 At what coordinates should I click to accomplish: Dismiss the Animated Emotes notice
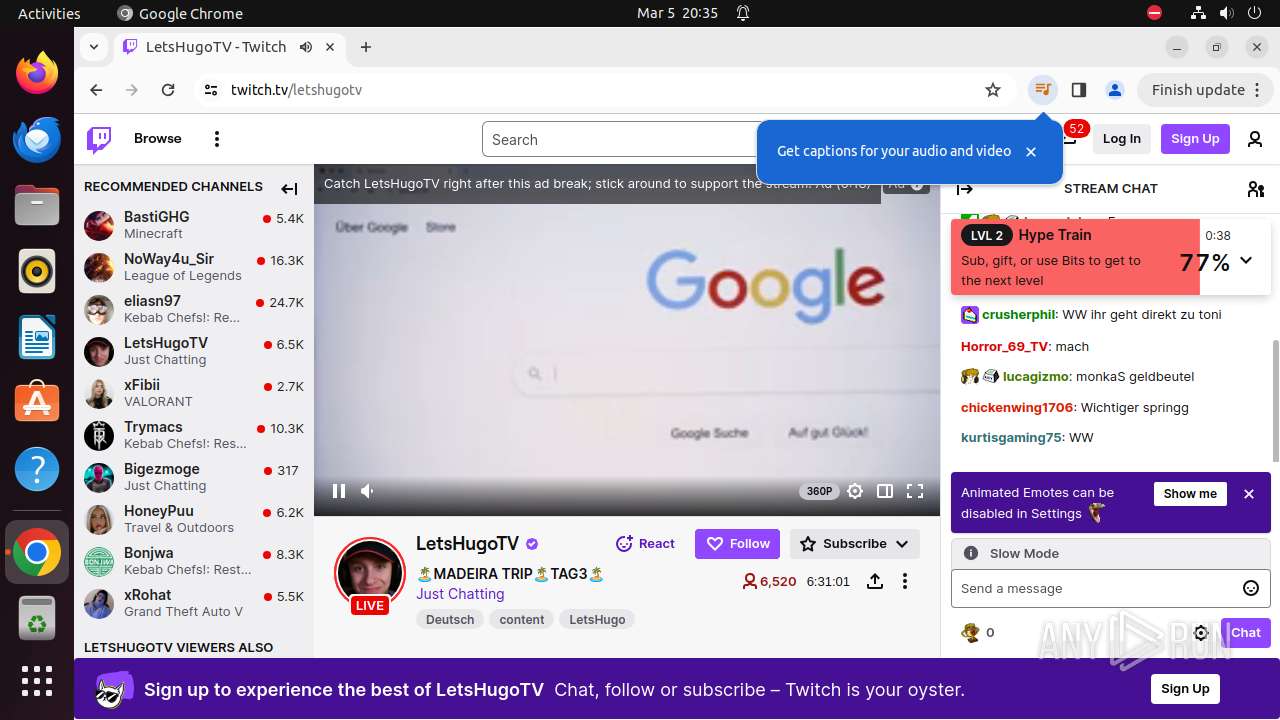[1249, 494]
